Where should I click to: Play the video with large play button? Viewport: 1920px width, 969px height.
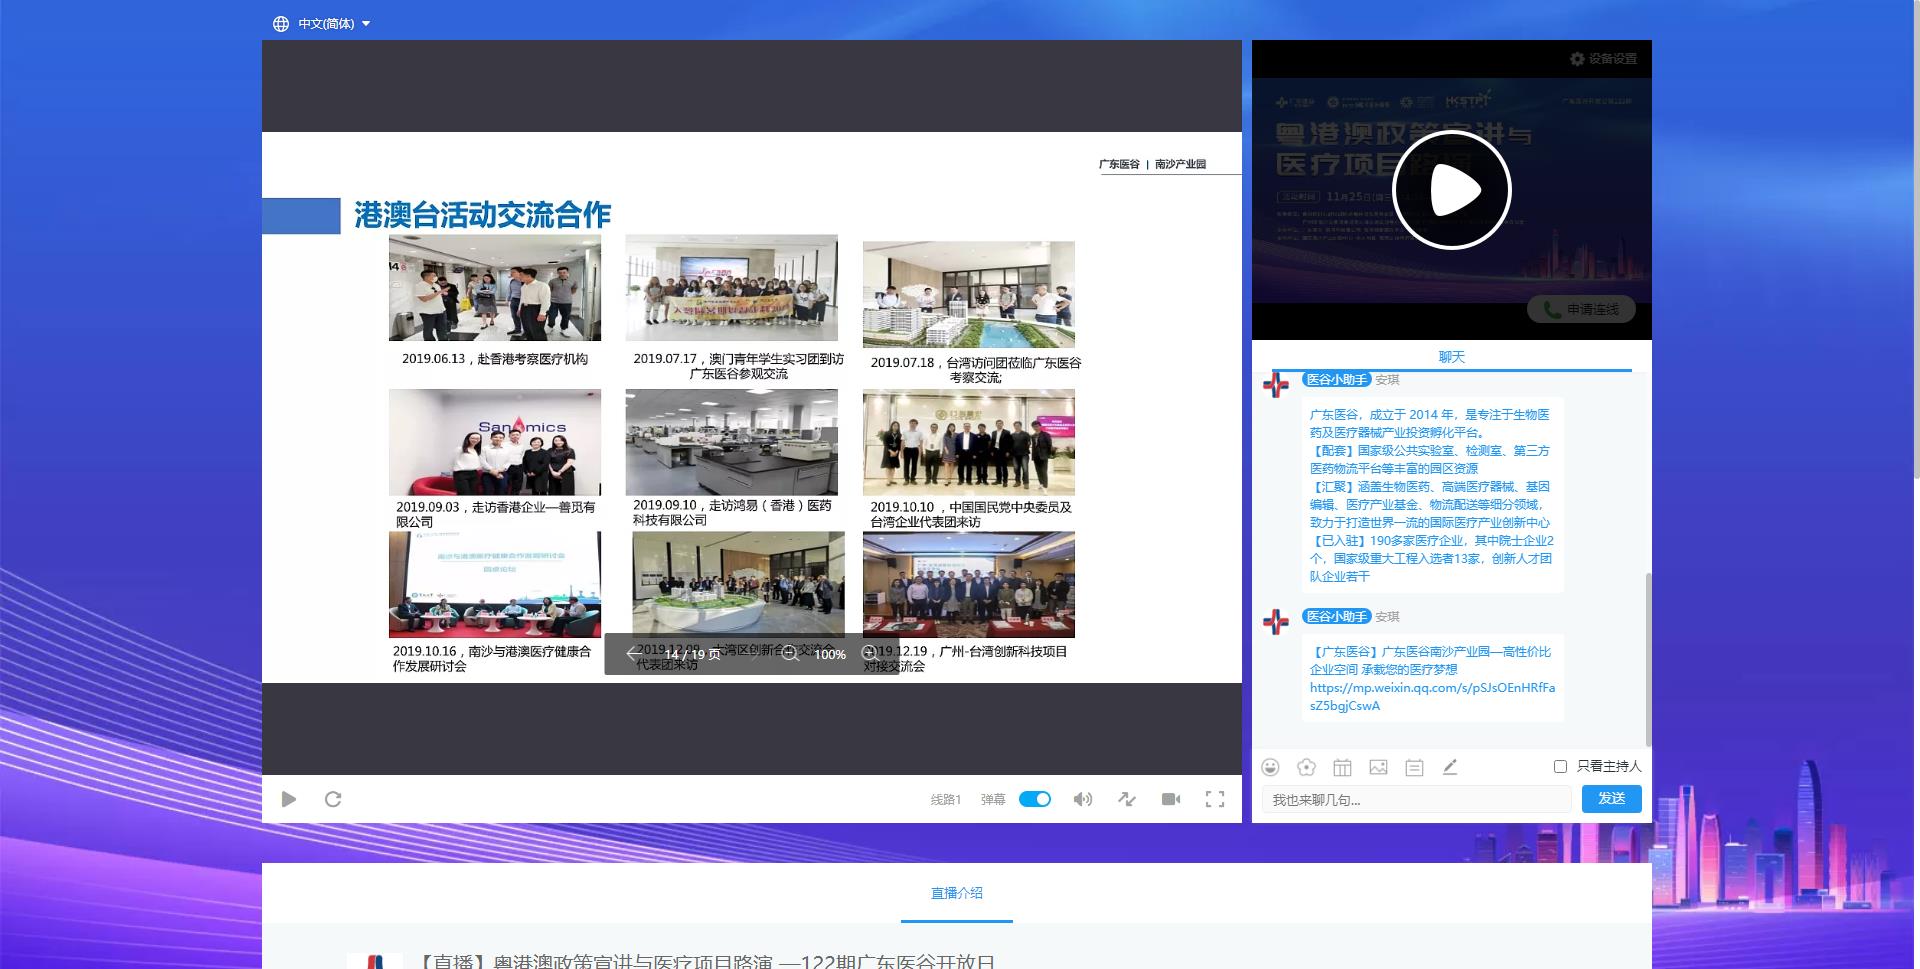[1452, 190]
